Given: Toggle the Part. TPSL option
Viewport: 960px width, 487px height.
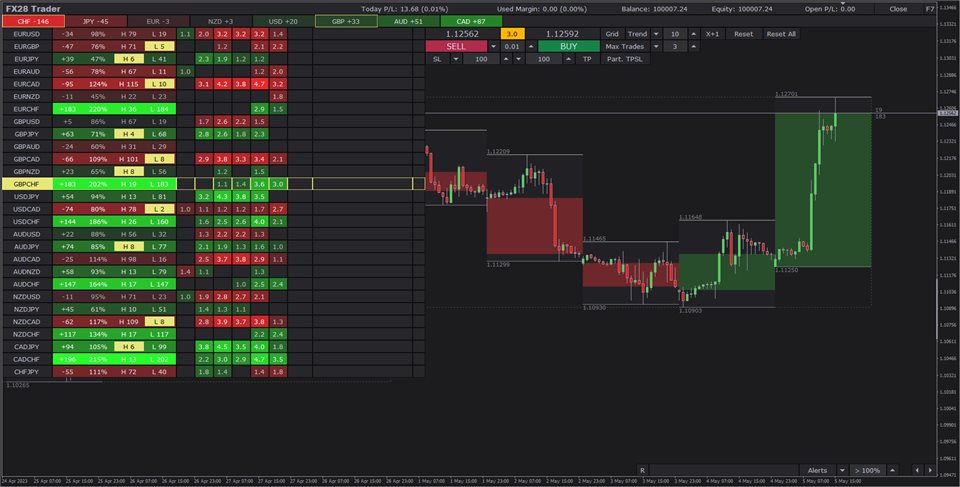Looking at the screenshot, I should 625,59.
